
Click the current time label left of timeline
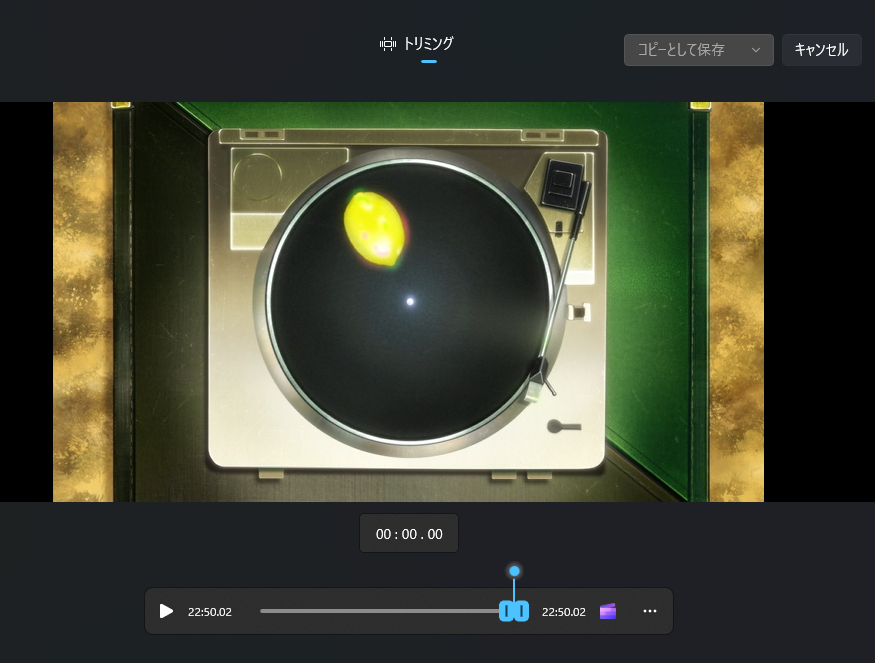(x=210, y=612)
